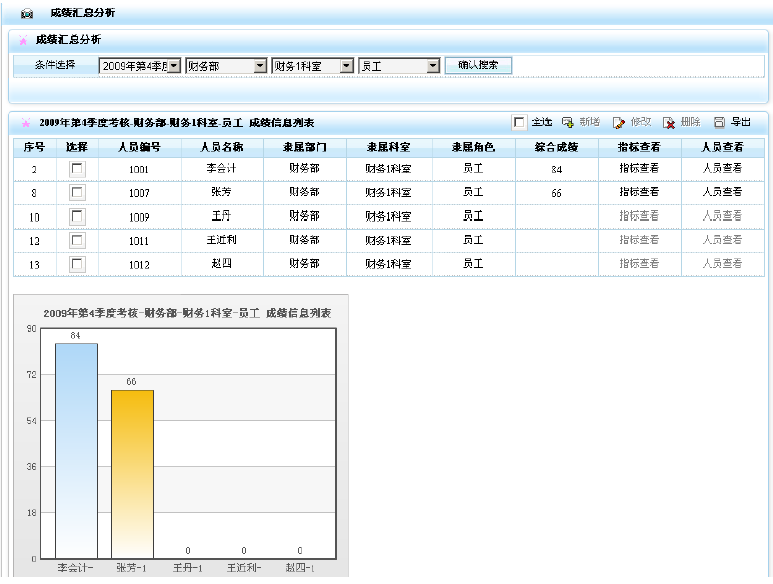This screenshot has width=773, height=584.
Task: Click the 确认搜索 search button
Action: click(478, 66)
